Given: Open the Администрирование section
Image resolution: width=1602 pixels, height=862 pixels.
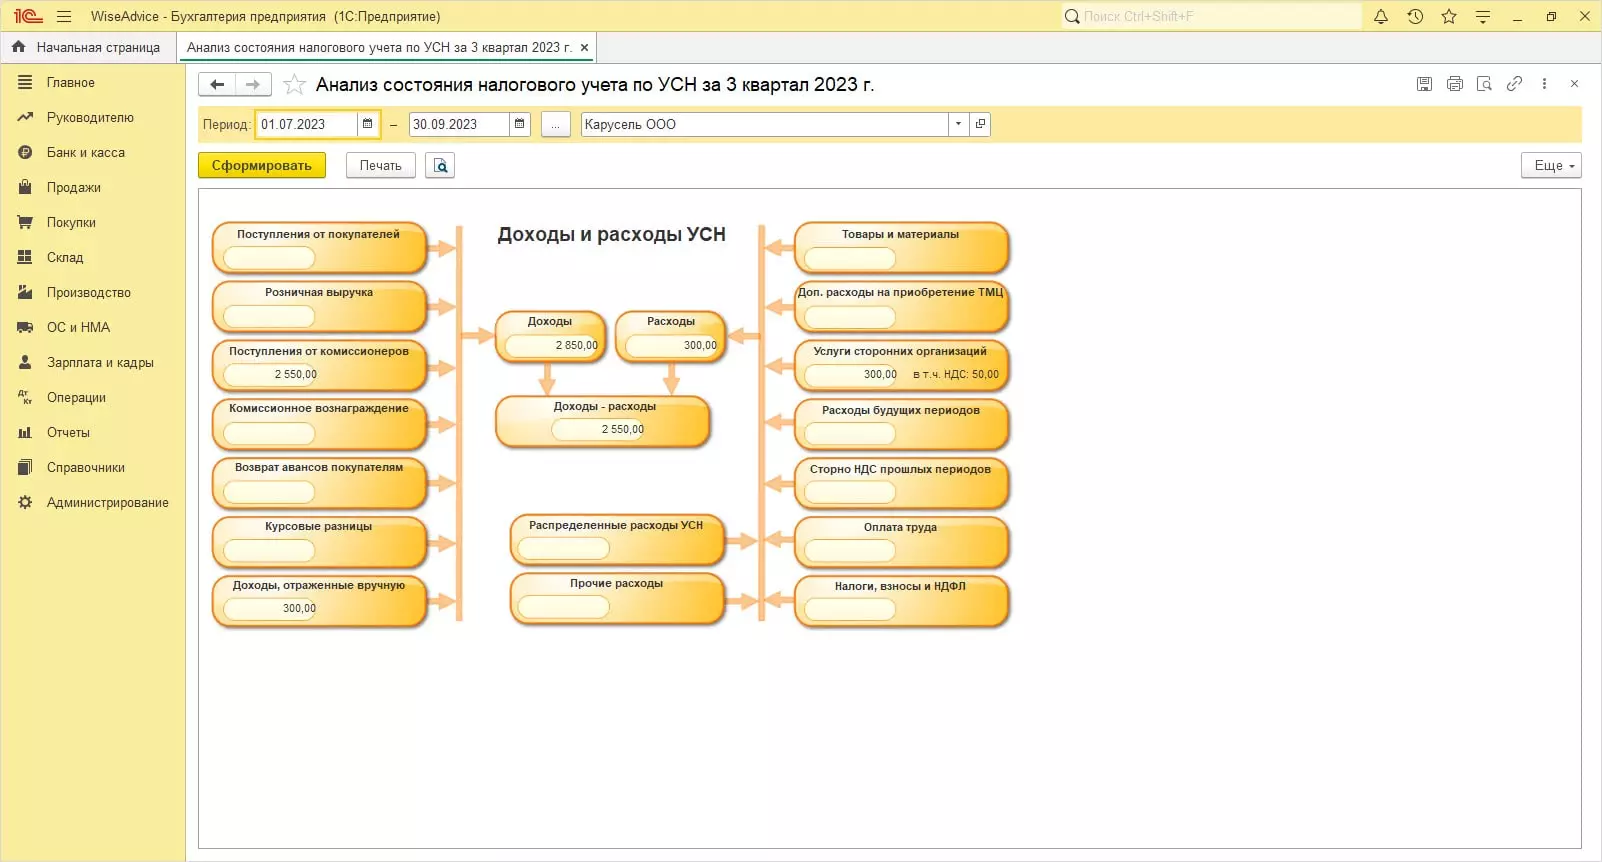Looking at the screenshot, I should click(108, 503).
